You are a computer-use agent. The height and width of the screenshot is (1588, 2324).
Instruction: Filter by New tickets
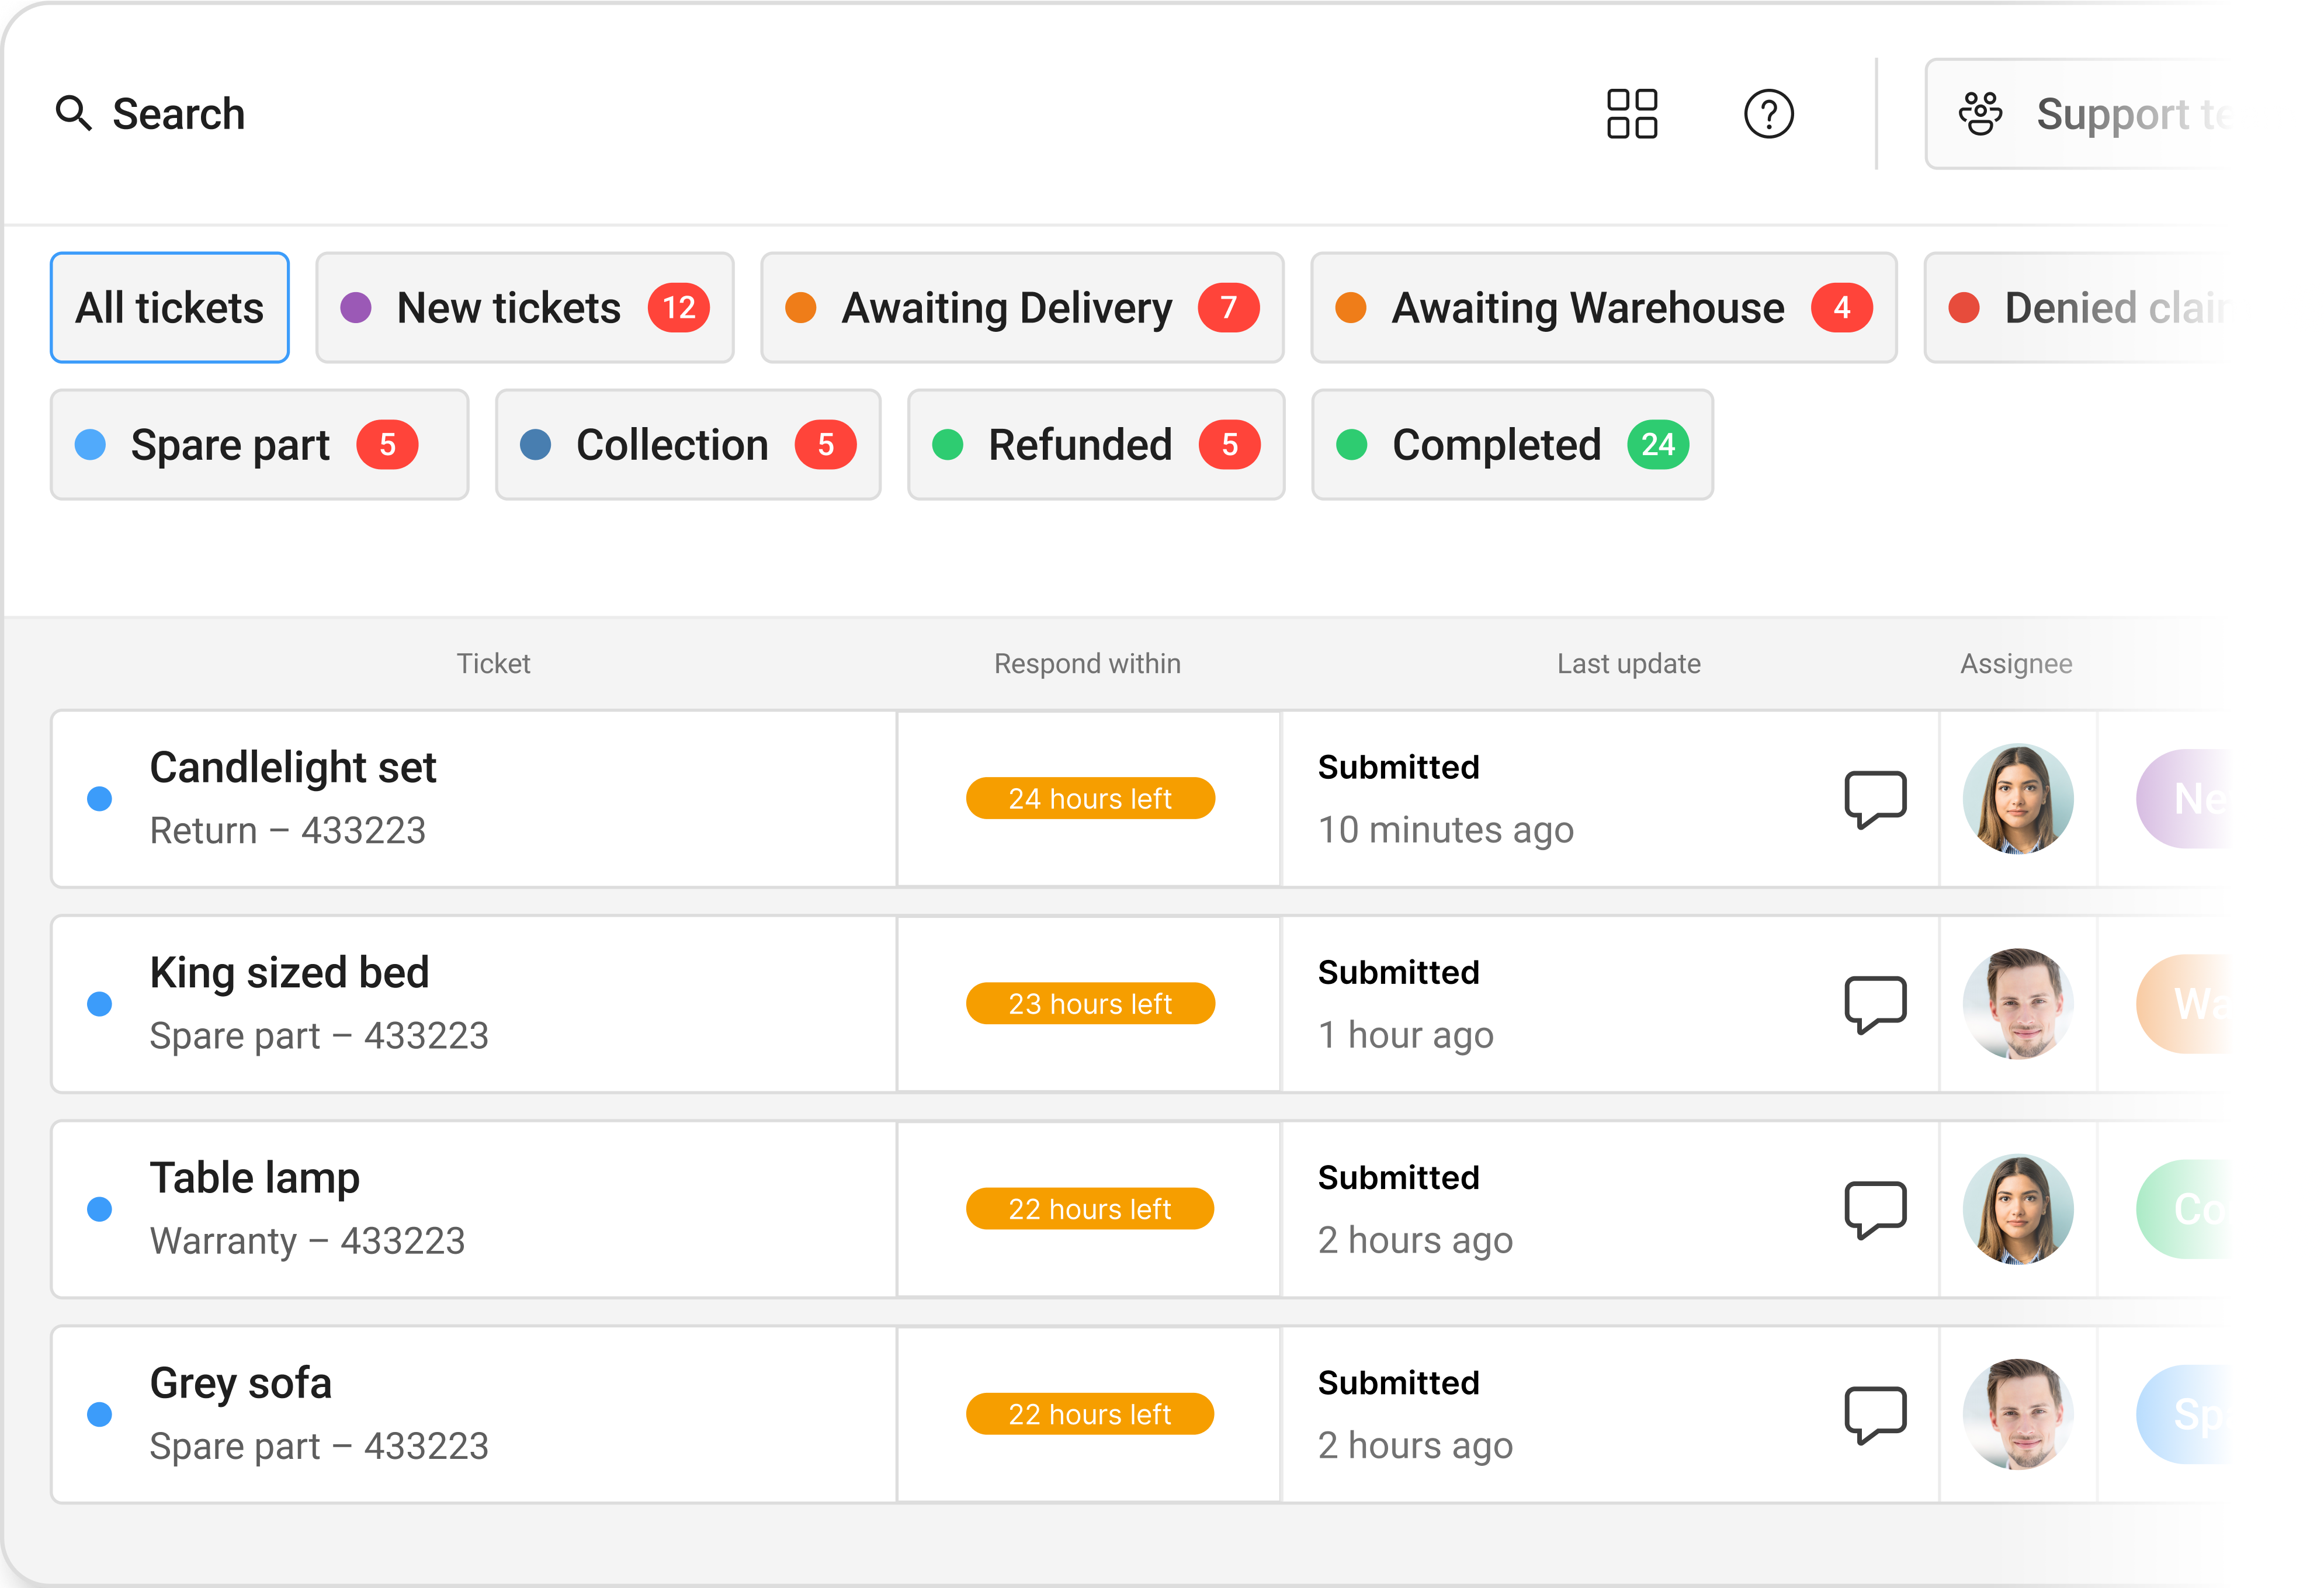524,308
